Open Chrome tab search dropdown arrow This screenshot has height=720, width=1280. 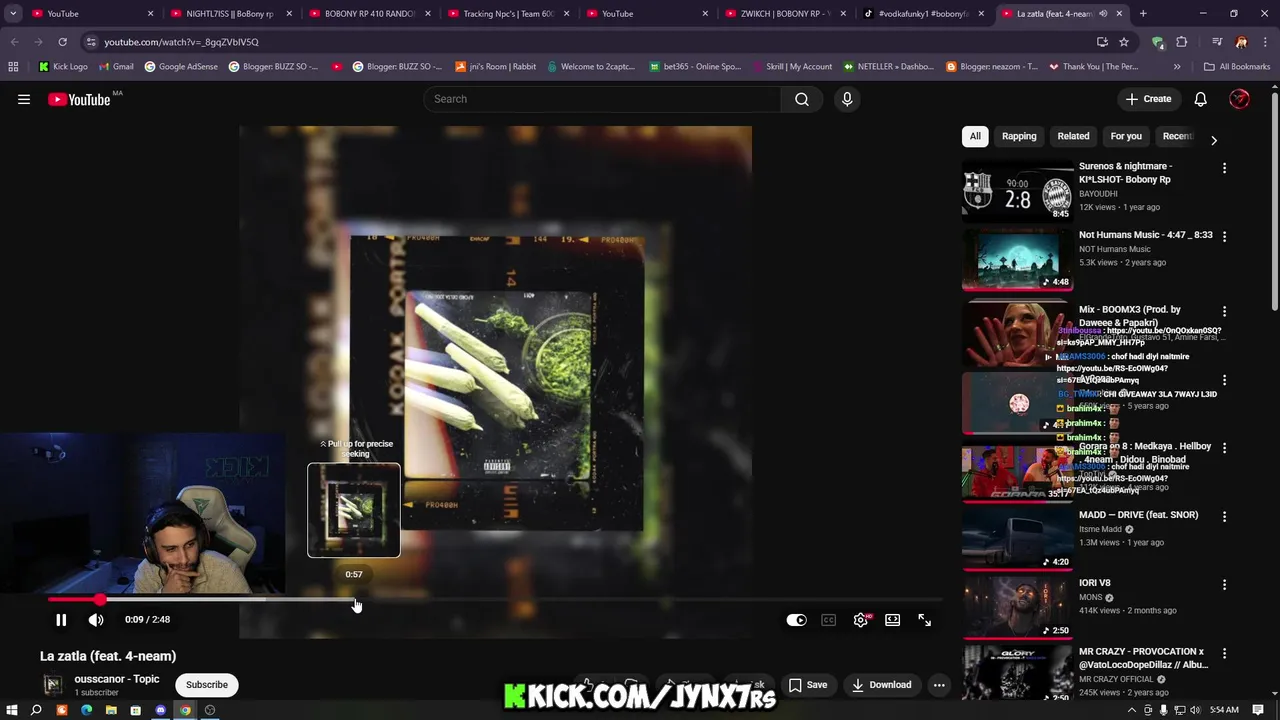click(x=13, y=14)
